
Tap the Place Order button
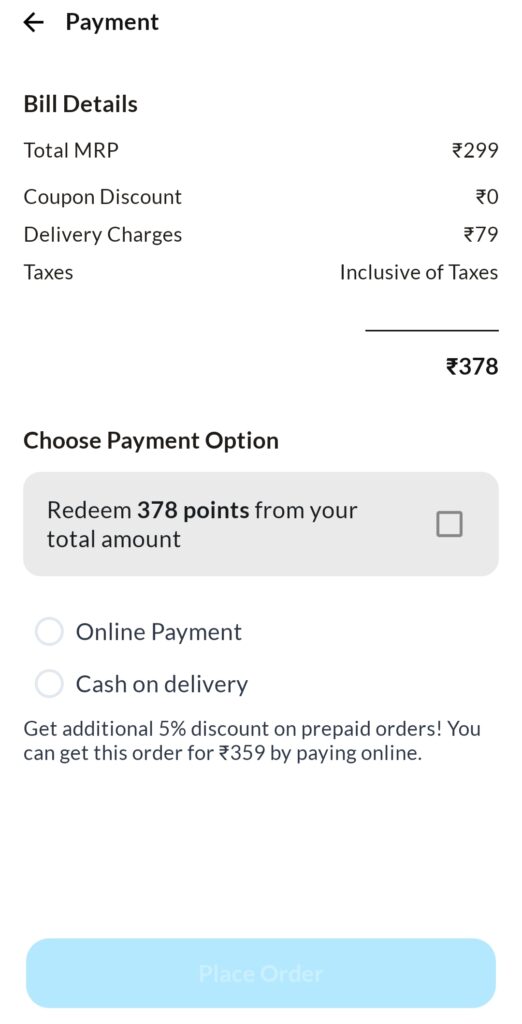(261, 974)
